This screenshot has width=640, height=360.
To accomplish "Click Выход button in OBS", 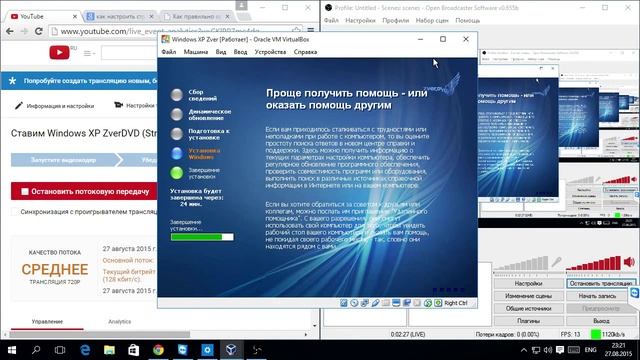I will coord(601,321).
